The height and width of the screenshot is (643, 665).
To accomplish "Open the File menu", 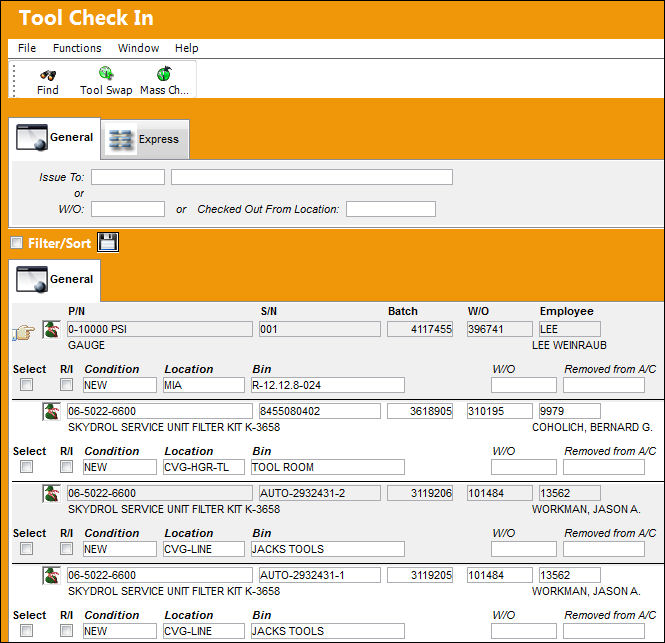I will pyautogui.click(x=27, y=48).
